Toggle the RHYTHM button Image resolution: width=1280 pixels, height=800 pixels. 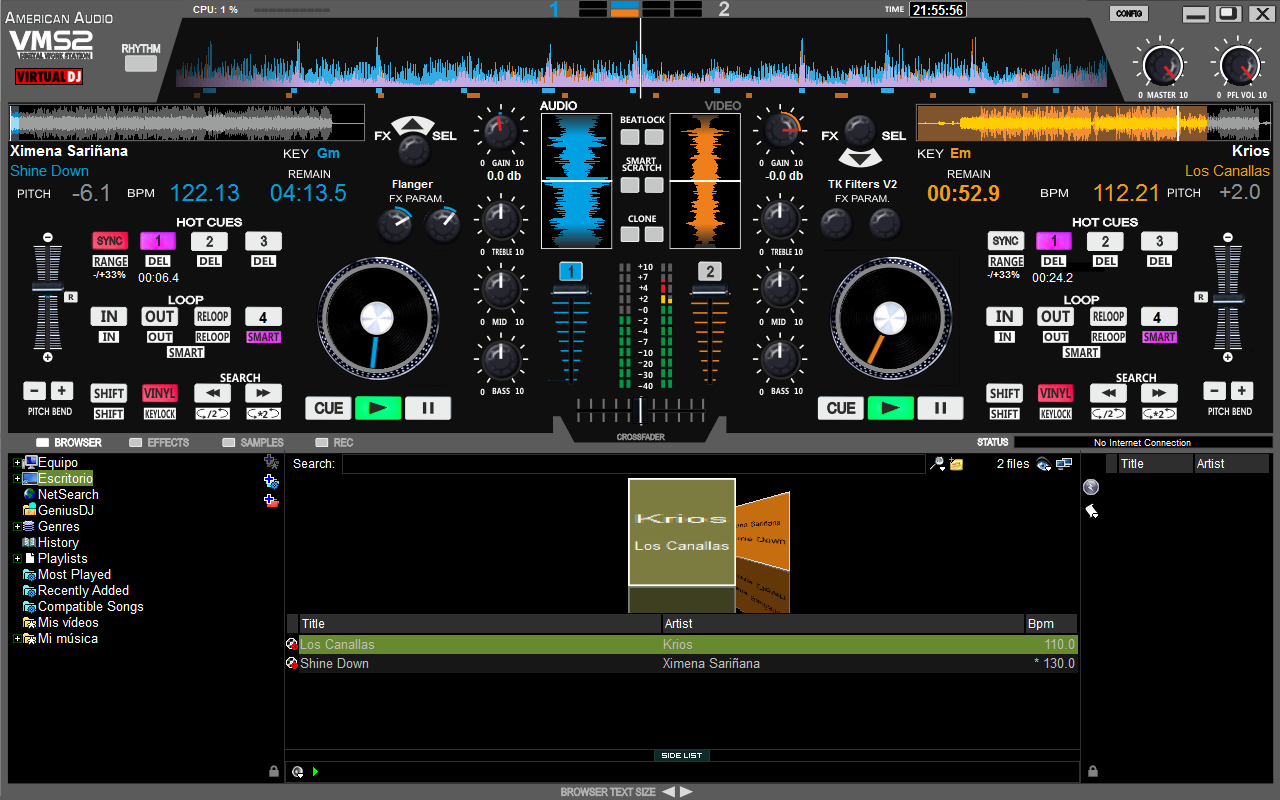(x=141, y=63)
